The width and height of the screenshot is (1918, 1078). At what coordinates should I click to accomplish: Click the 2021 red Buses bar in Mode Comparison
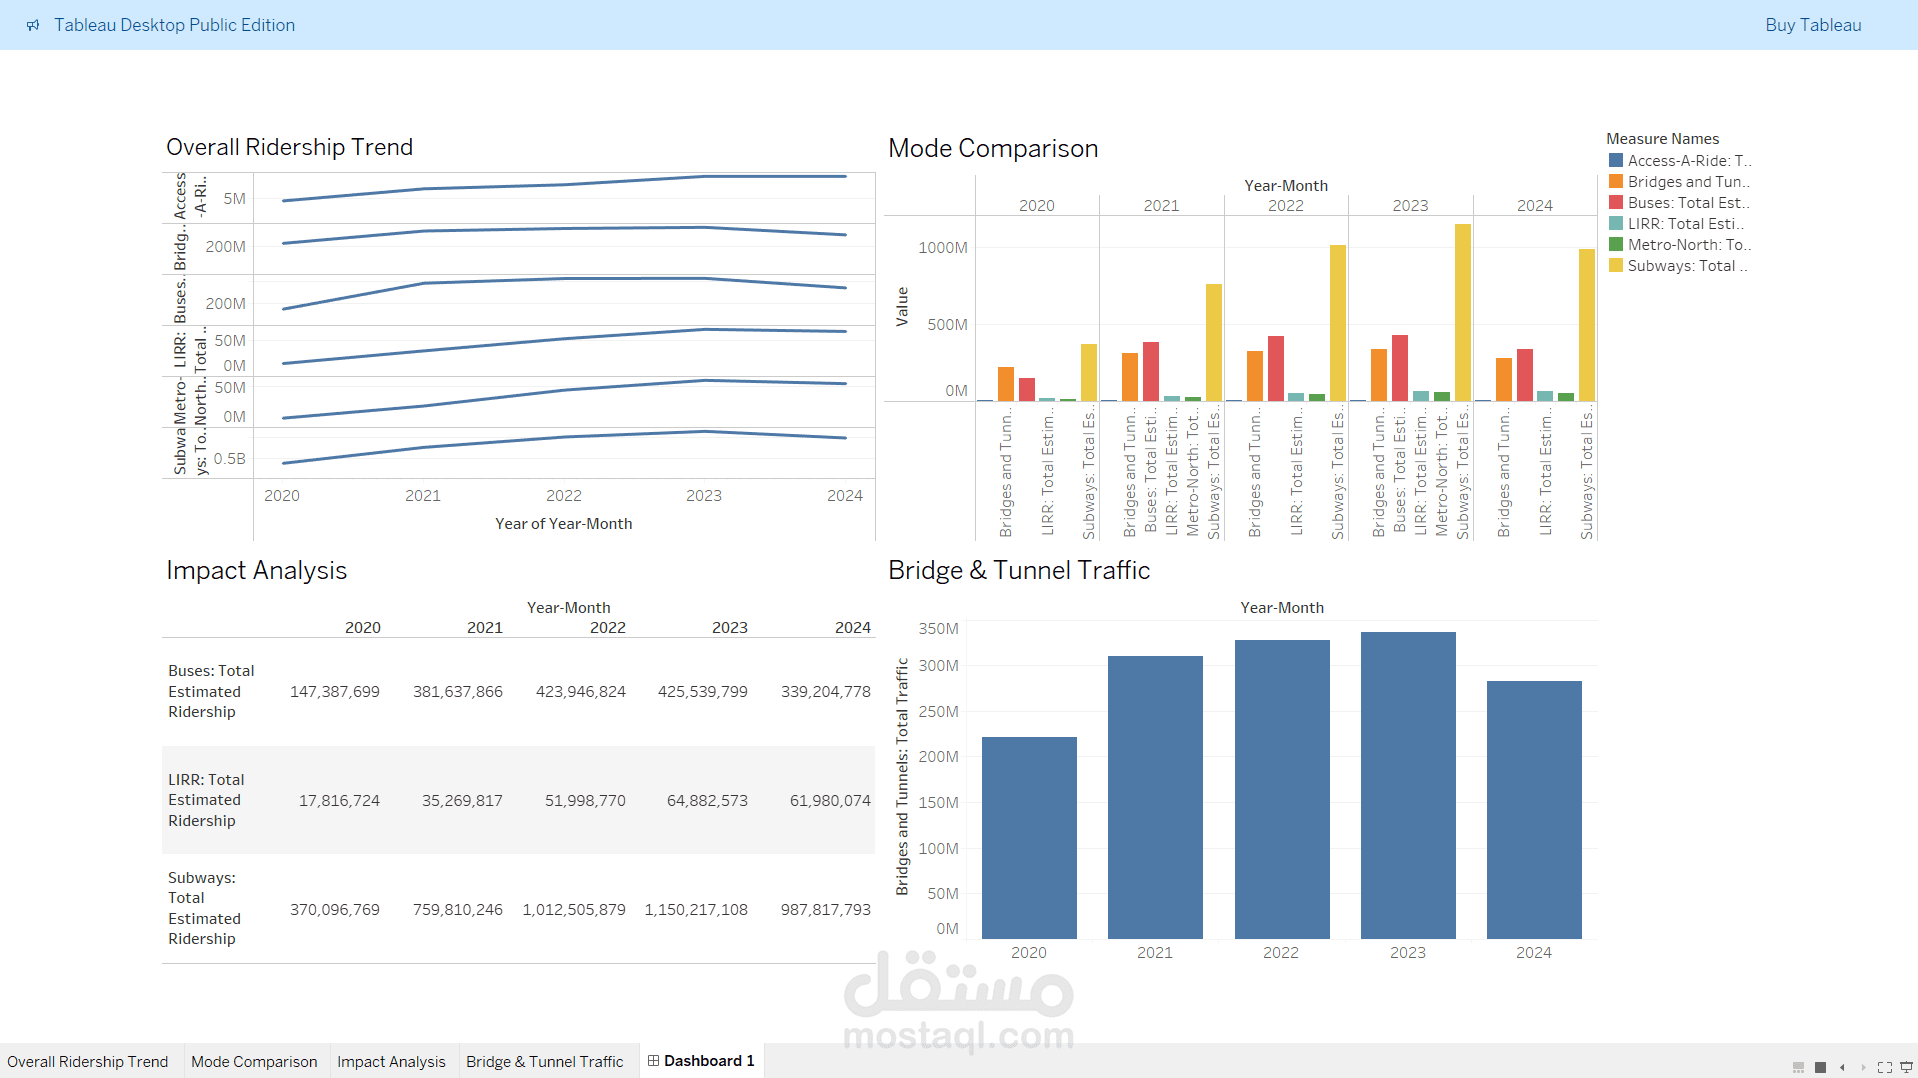coord(1151,371)
